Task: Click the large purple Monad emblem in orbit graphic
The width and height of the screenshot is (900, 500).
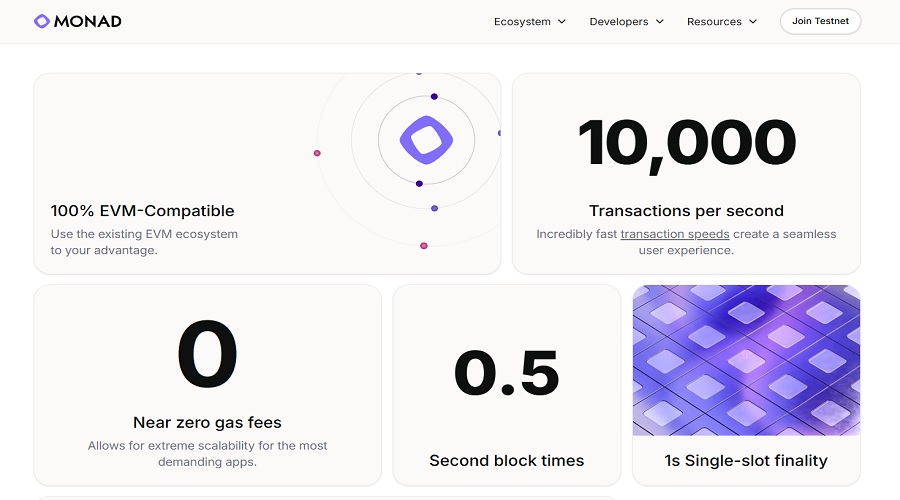Action: click(426, 139)
